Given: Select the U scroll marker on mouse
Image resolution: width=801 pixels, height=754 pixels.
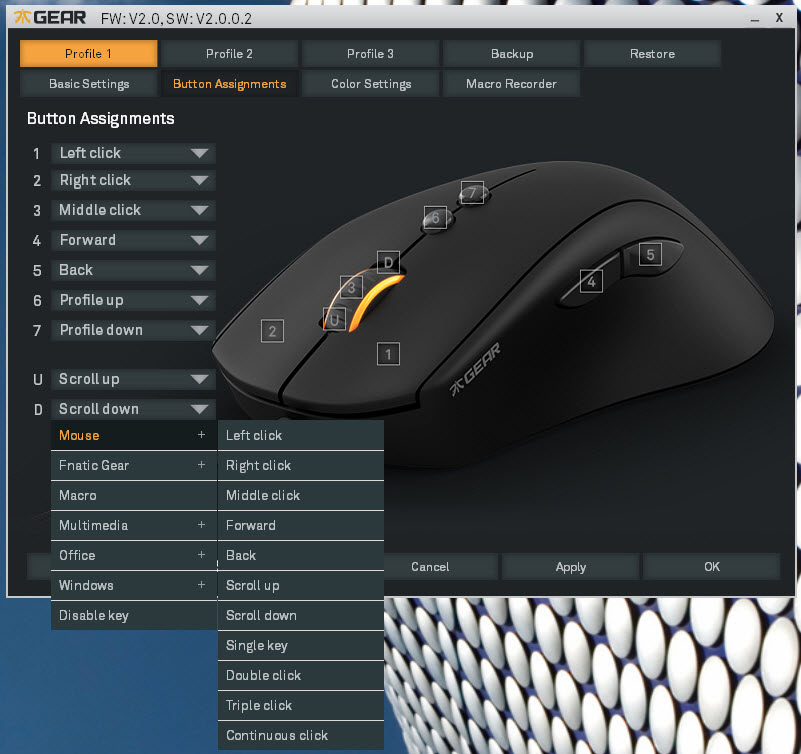Looking at the screenshot, I should [x=334, y=320].
